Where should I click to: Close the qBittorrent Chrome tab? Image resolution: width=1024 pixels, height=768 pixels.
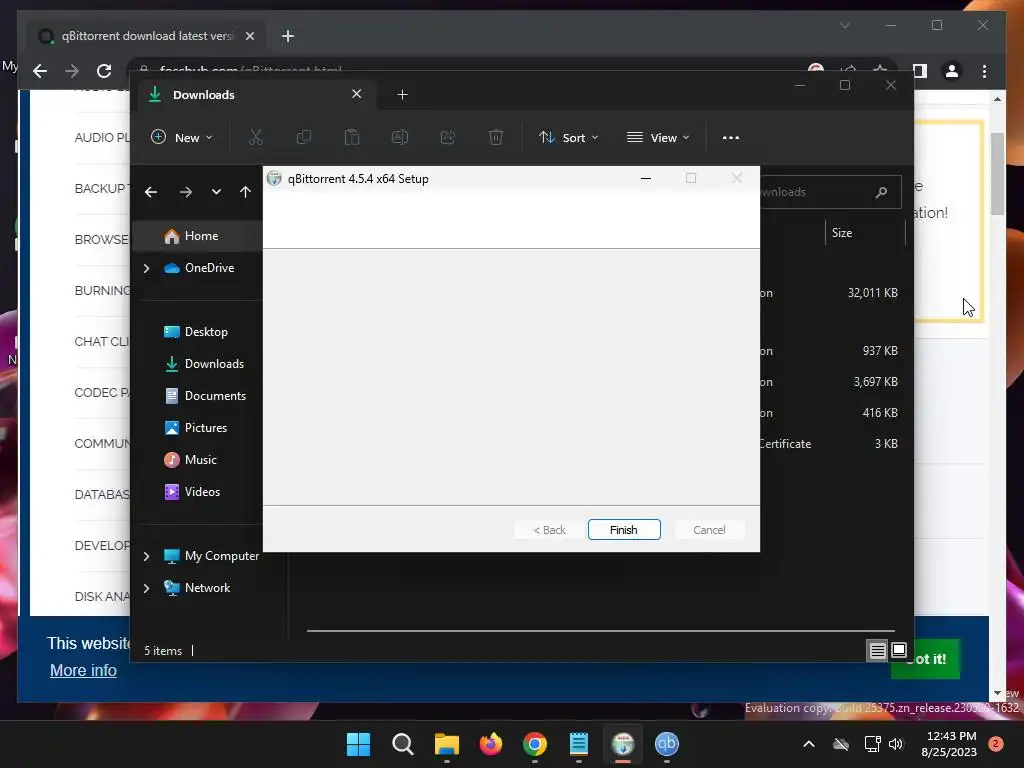249,36
